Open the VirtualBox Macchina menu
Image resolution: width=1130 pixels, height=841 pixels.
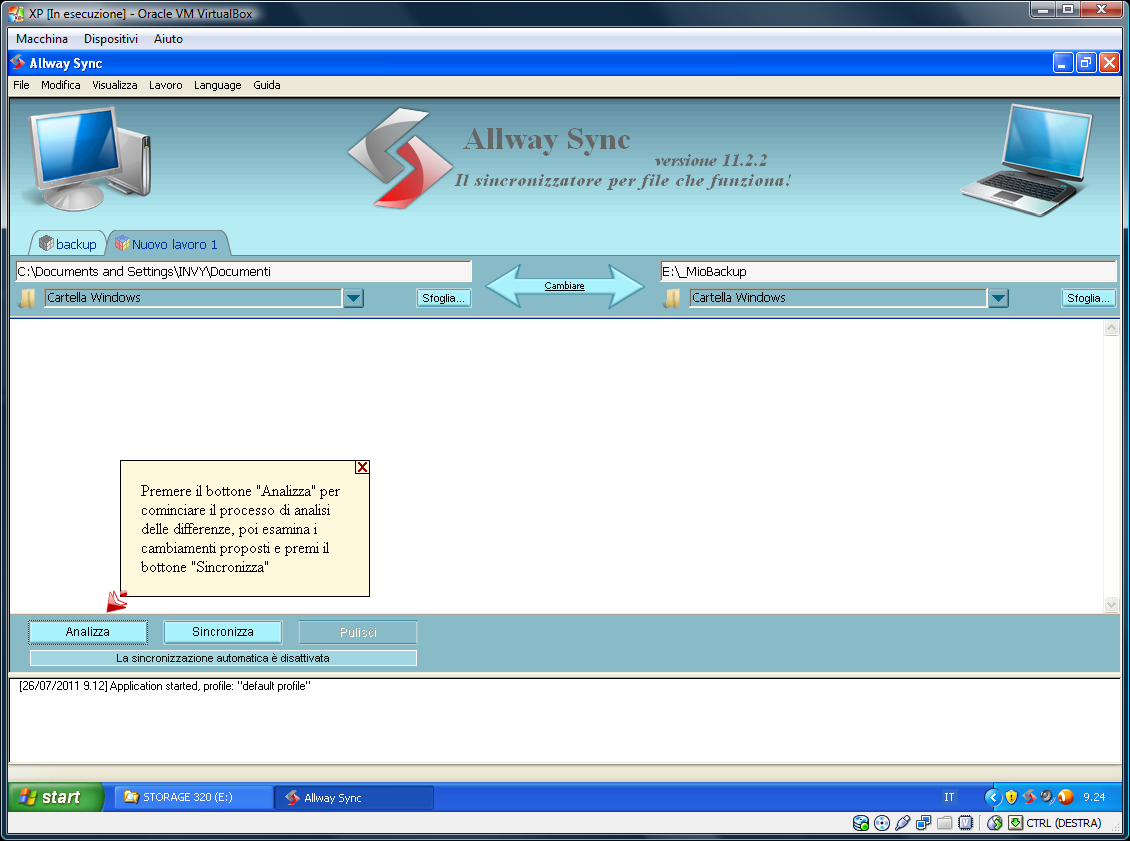[42, 39]
